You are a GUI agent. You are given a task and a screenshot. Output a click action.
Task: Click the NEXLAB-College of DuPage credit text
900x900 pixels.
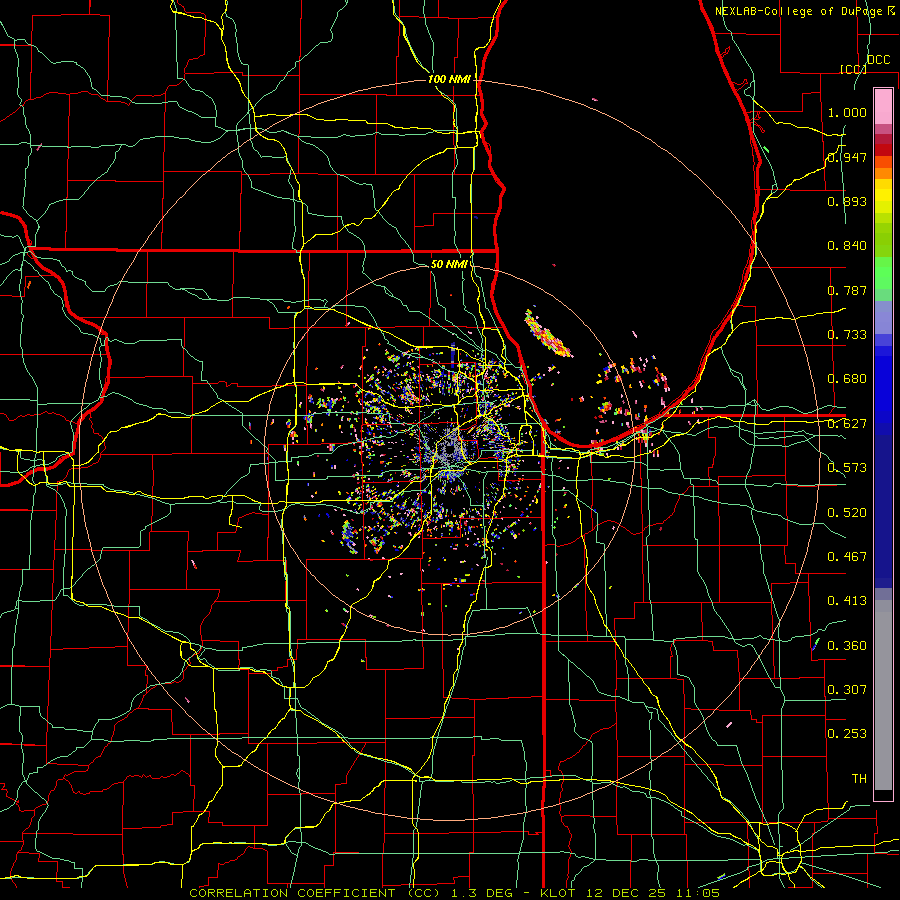click(799, 11)
